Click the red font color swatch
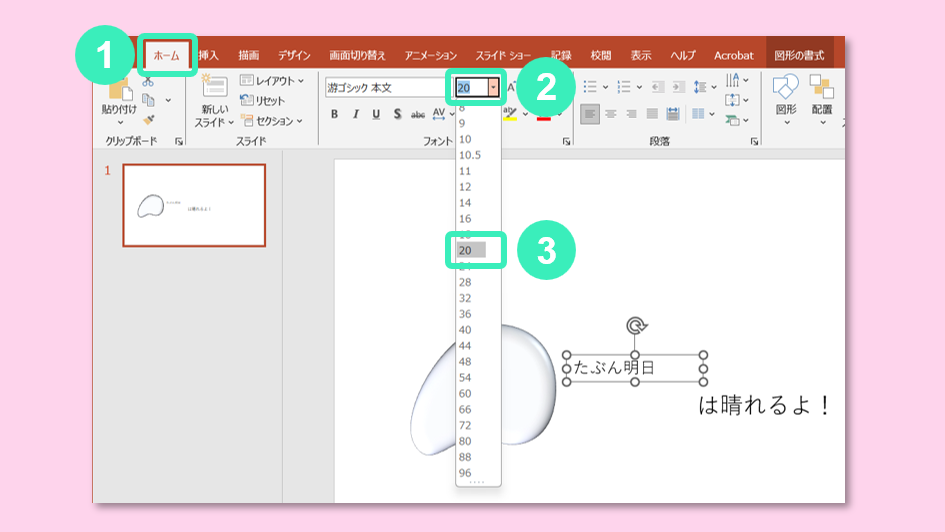Image resolution: width=945 pixels, height=532 pixels. [544, 115]
